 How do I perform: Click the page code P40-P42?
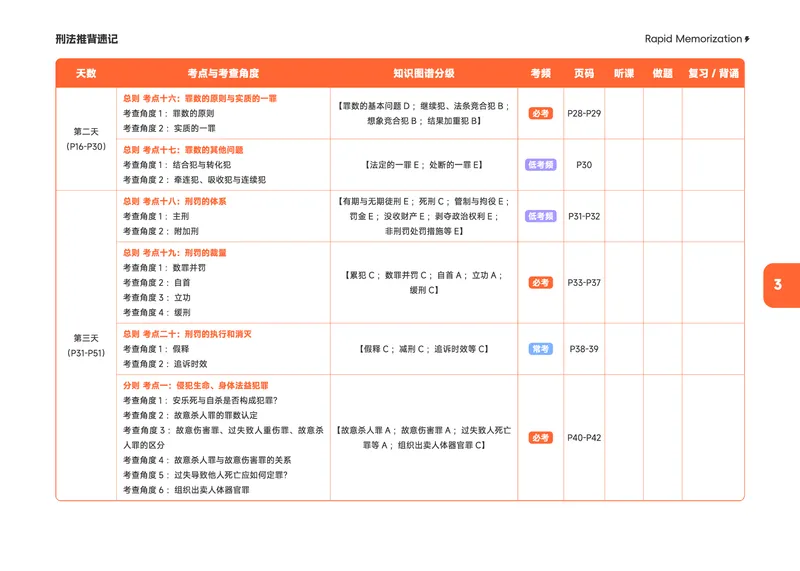pos(584,438)
